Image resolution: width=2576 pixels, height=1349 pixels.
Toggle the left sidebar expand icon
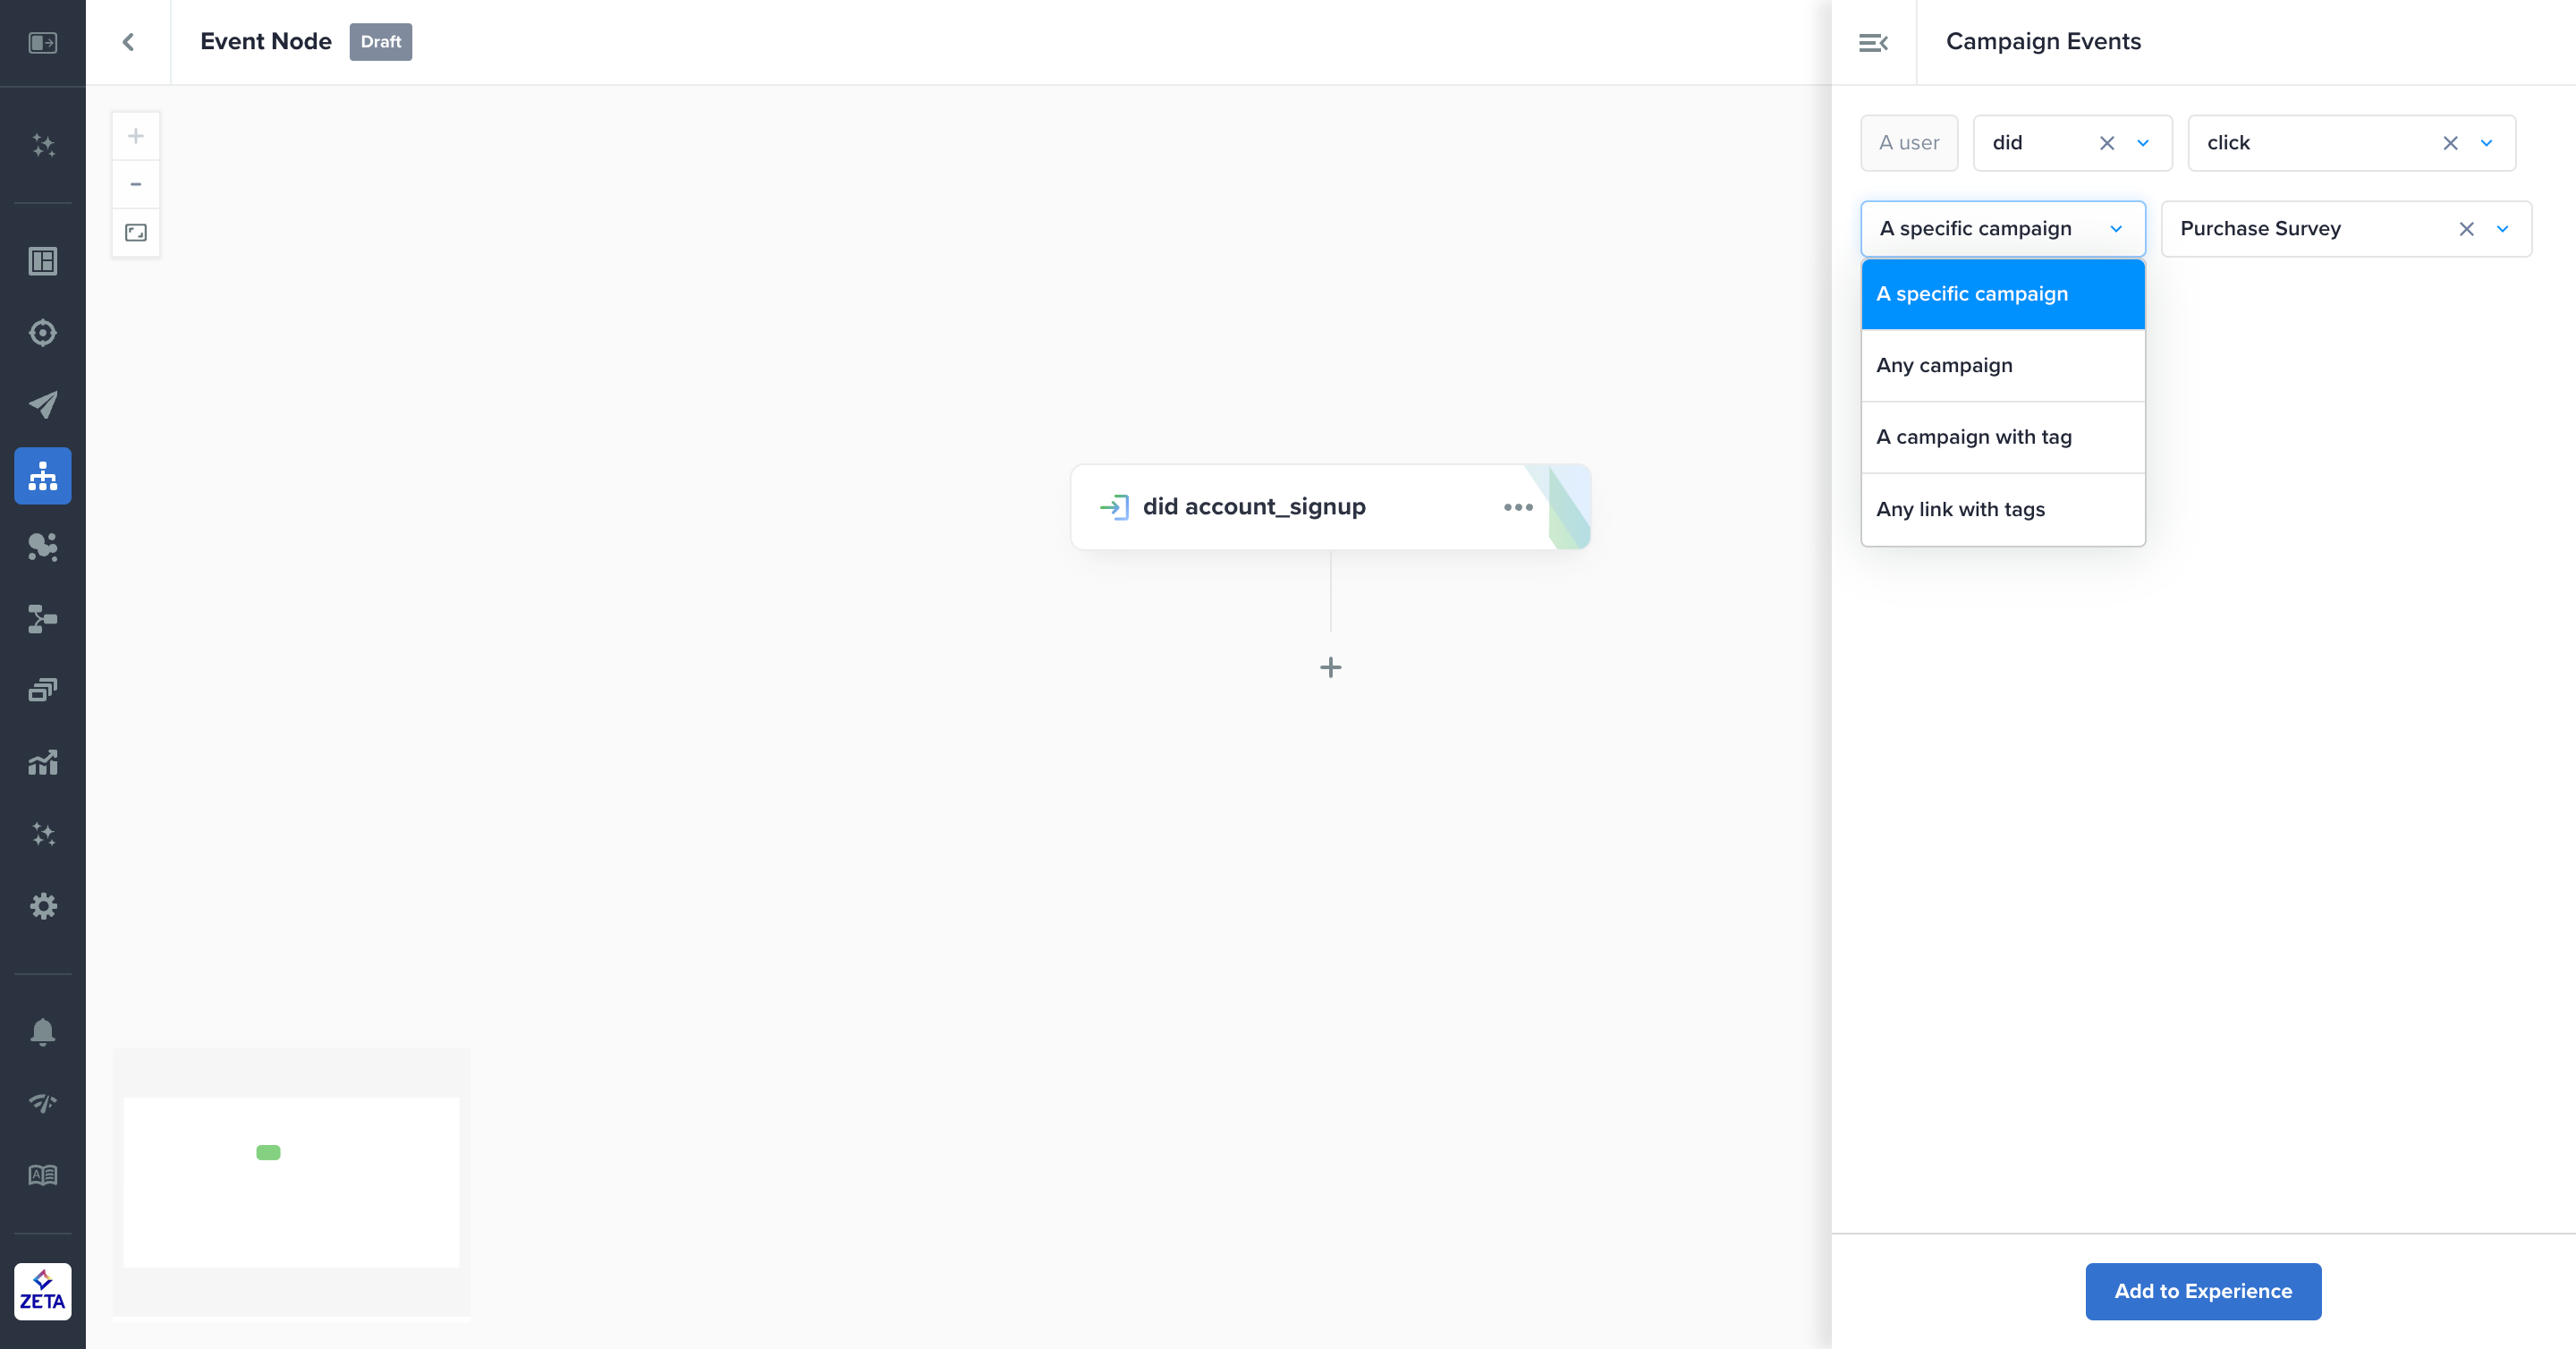43,42
